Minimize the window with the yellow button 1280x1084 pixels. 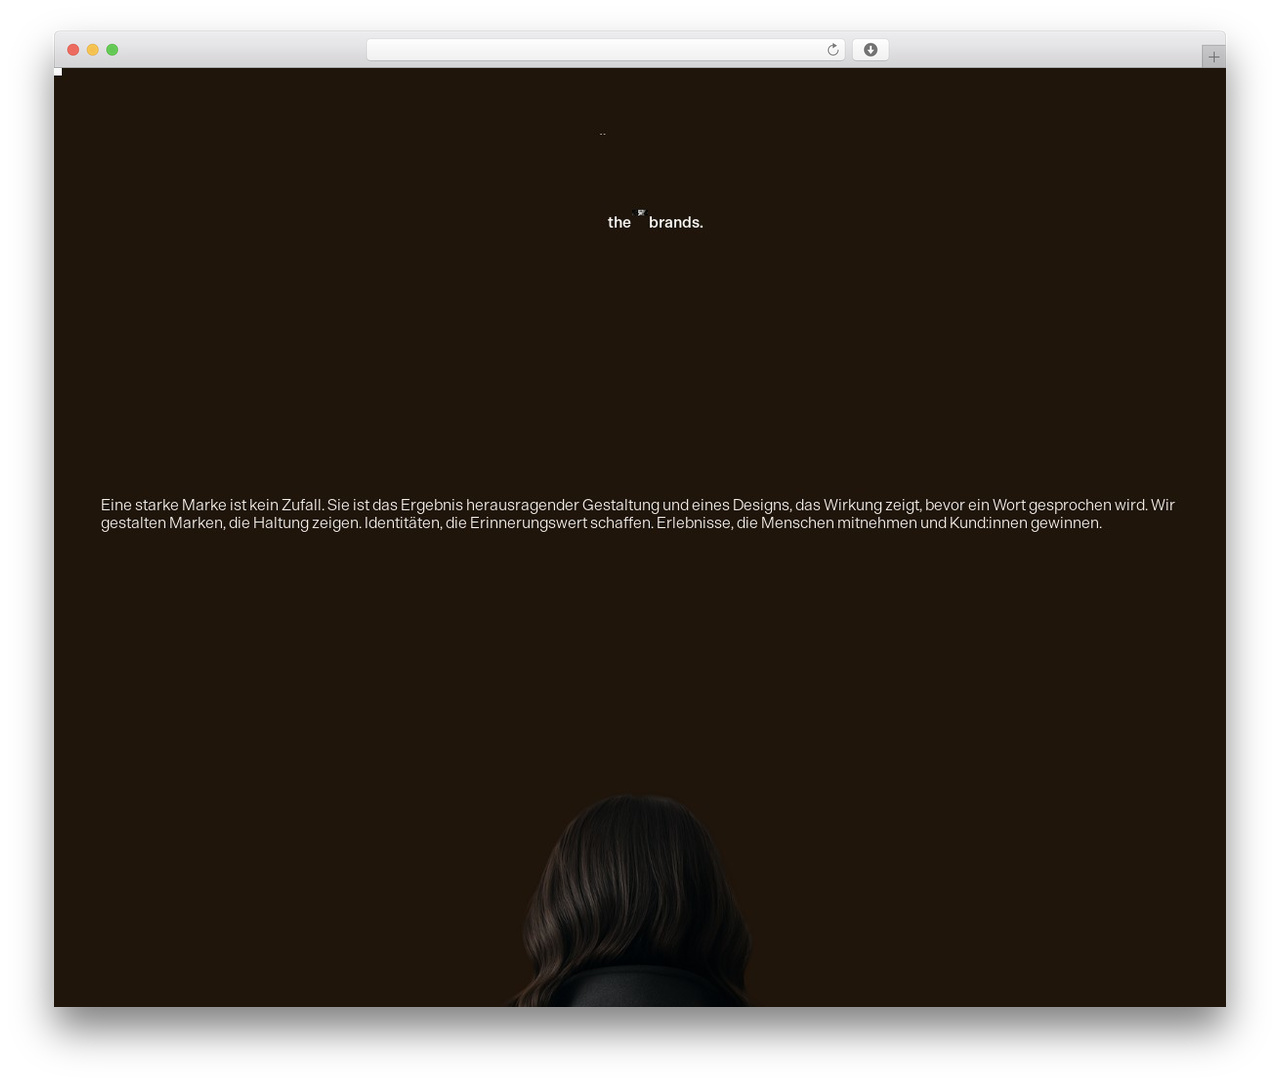point(92,50)
